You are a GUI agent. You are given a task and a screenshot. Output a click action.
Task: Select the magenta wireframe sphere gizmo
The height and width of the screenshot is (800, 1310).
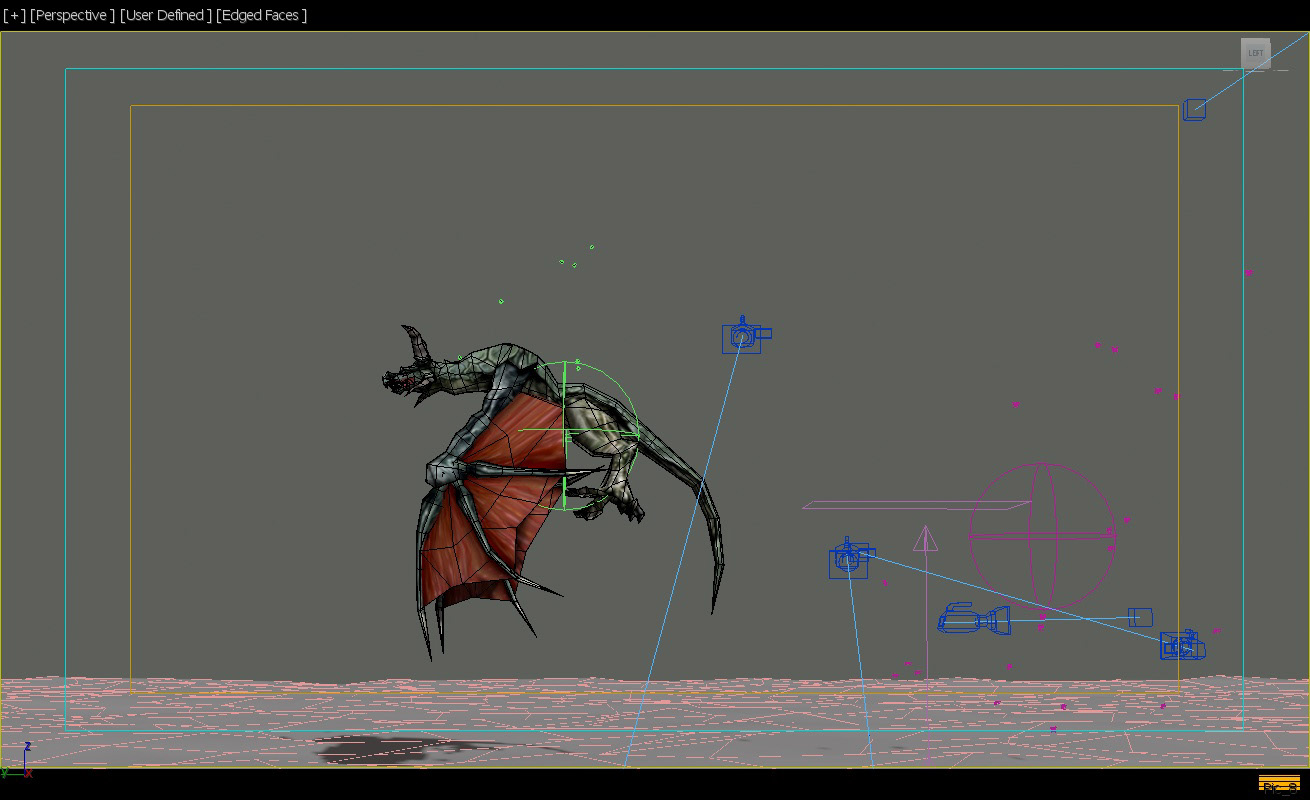[1042, 536]
